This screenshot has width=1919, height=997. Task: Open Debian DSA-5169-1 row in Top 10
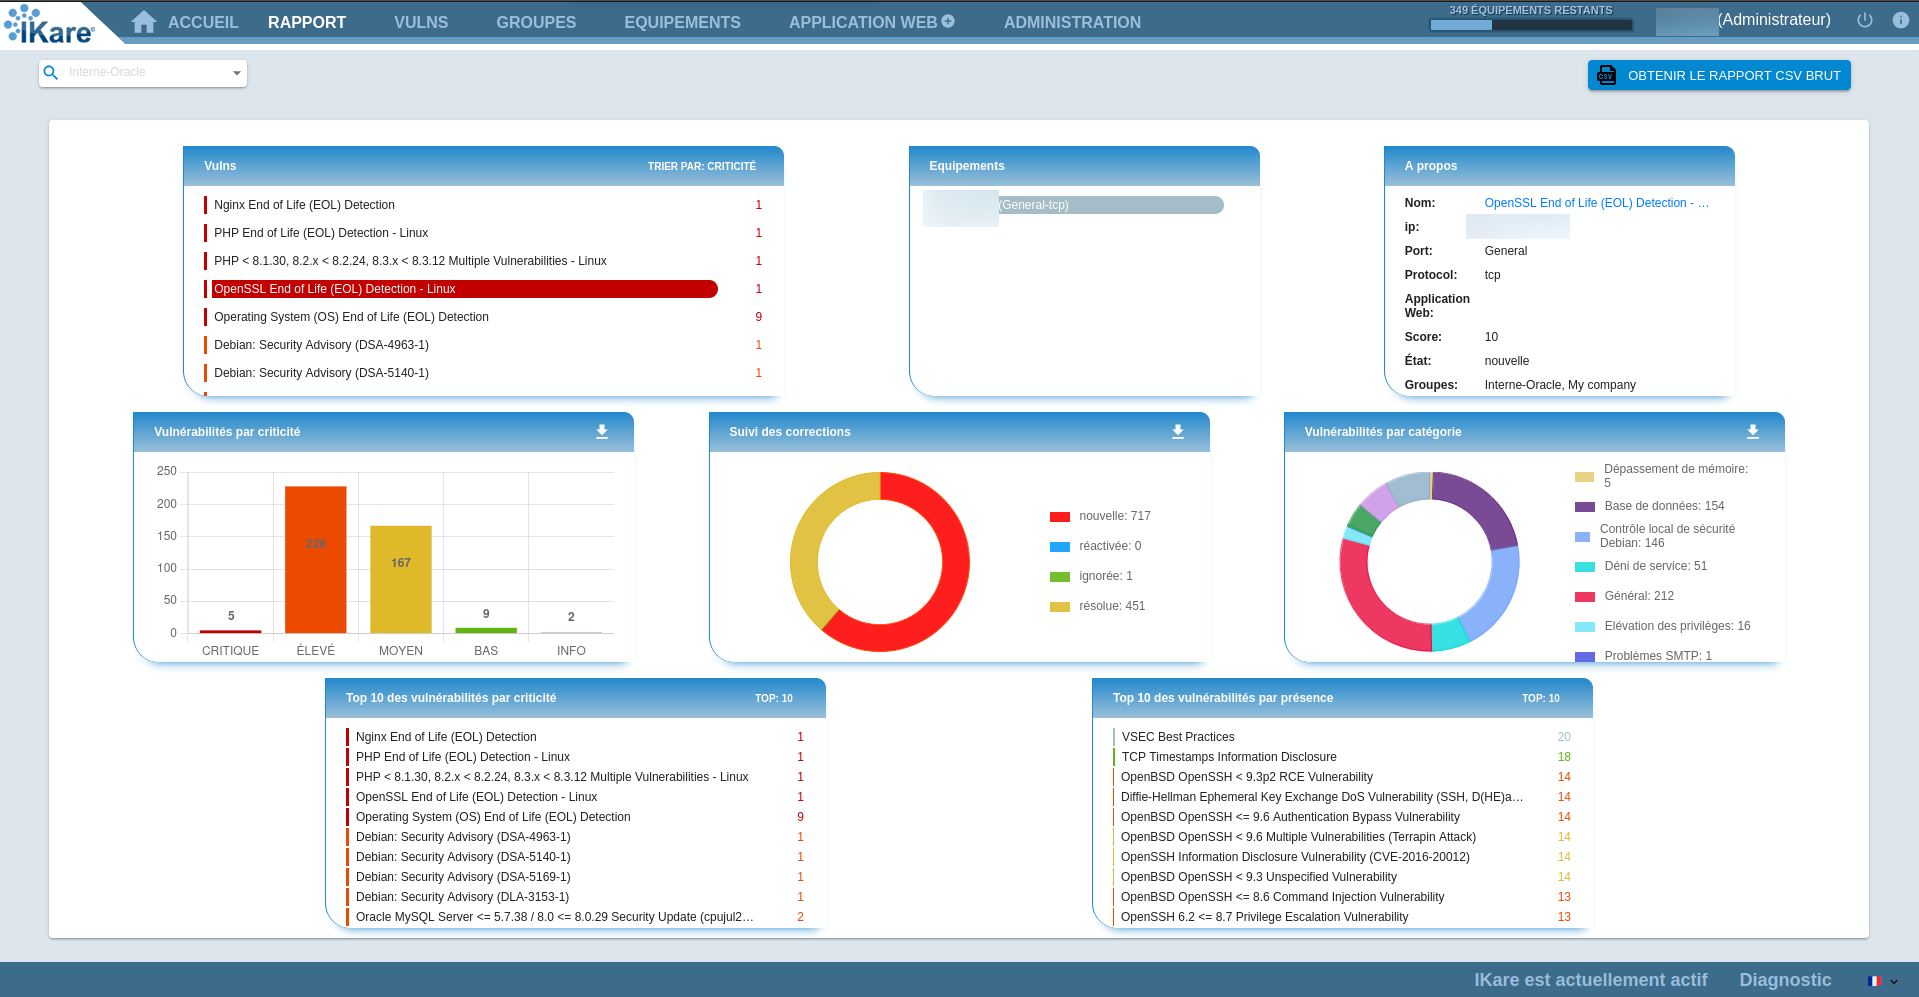(x=575, y=877)
